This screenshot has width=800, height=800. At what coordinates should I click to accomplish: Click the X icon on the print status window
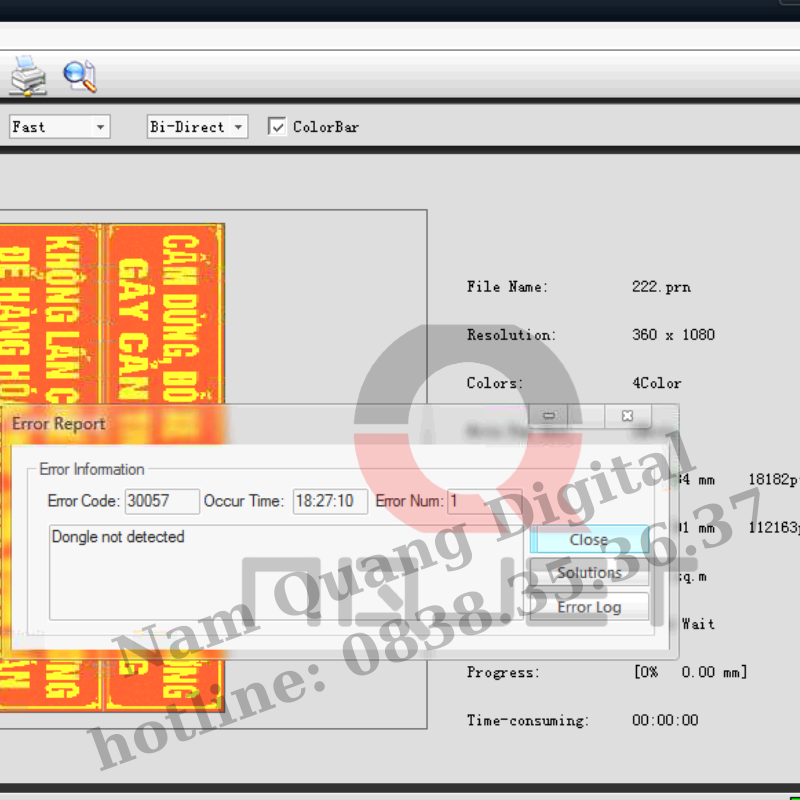627,416
